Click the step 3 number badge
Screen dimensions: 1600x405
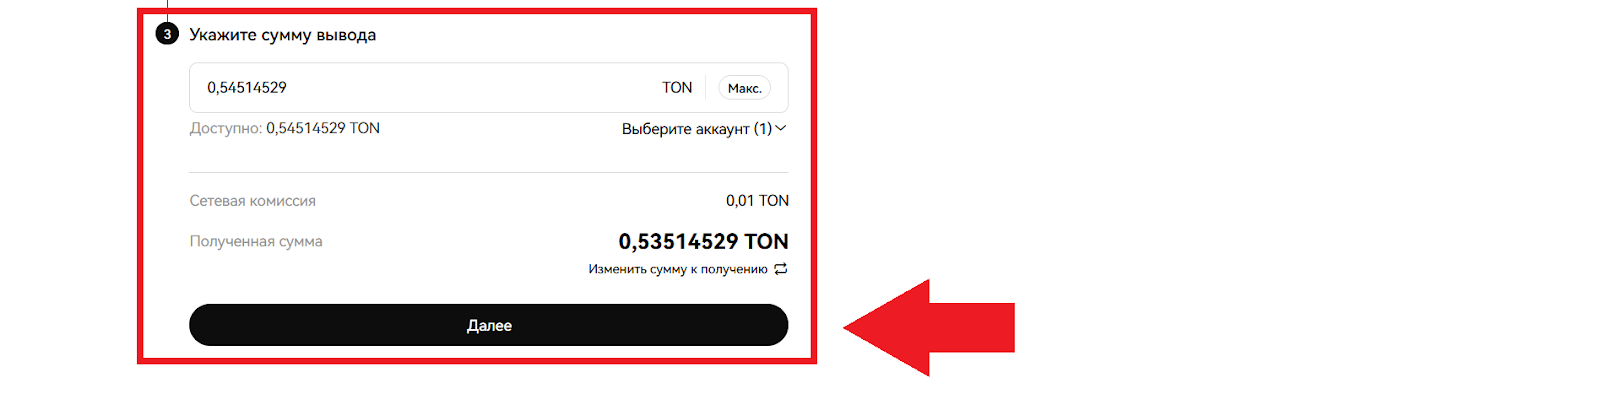click(x=167, y=34)
